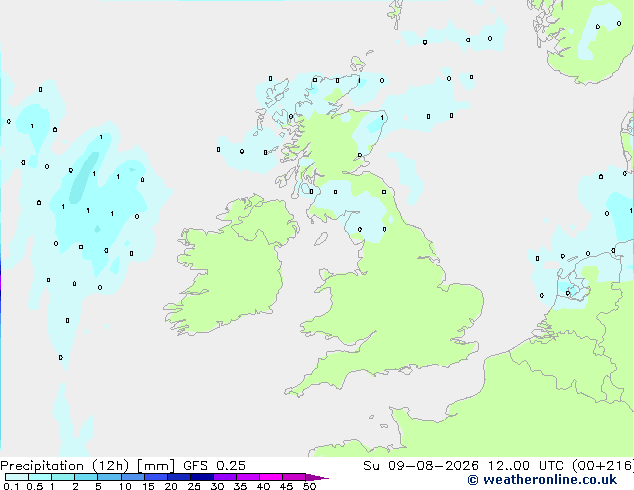Image resolution: width=634 pixels, height=490 pixels.
Task: Click the '0.5' legend scale label
Action: [x=35, y=486]
